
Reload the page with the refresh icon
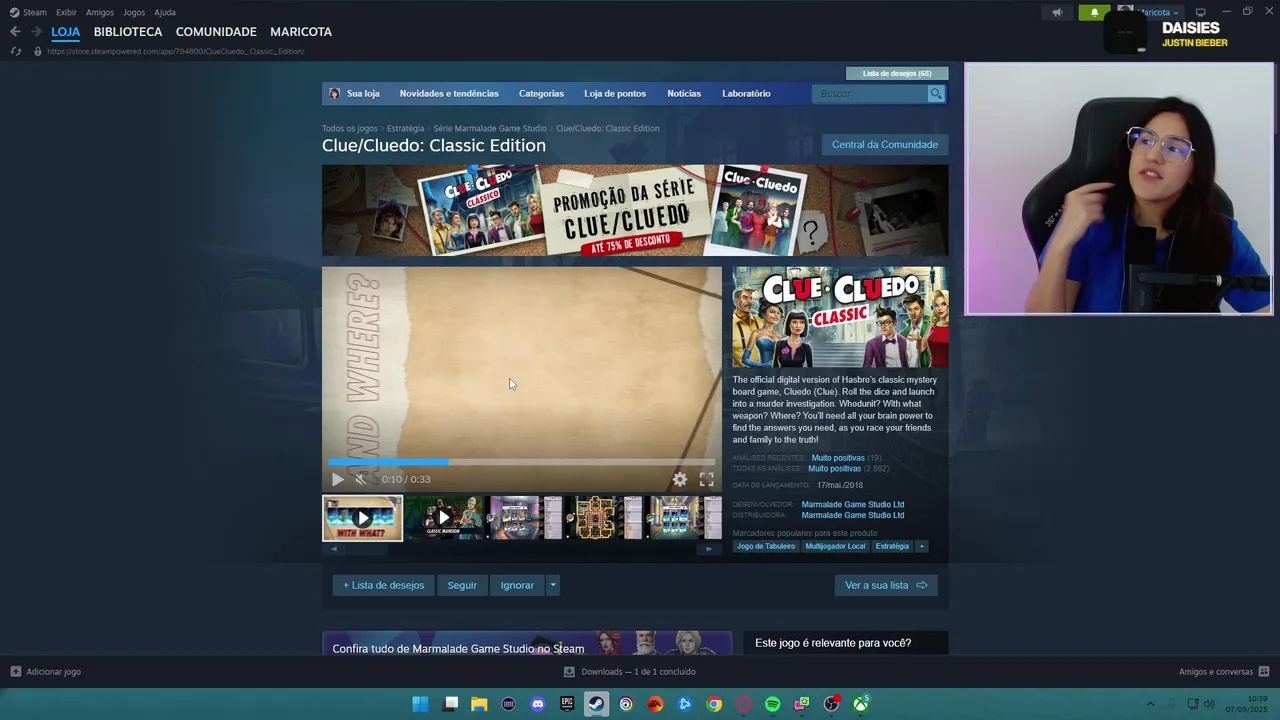tap(15, 51)
